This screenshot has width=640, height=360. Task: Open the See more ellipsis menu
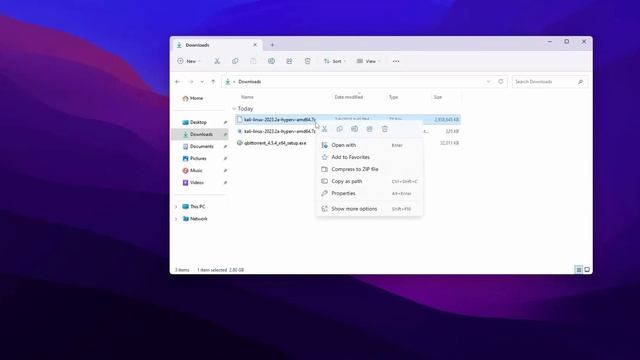(396, 61)
